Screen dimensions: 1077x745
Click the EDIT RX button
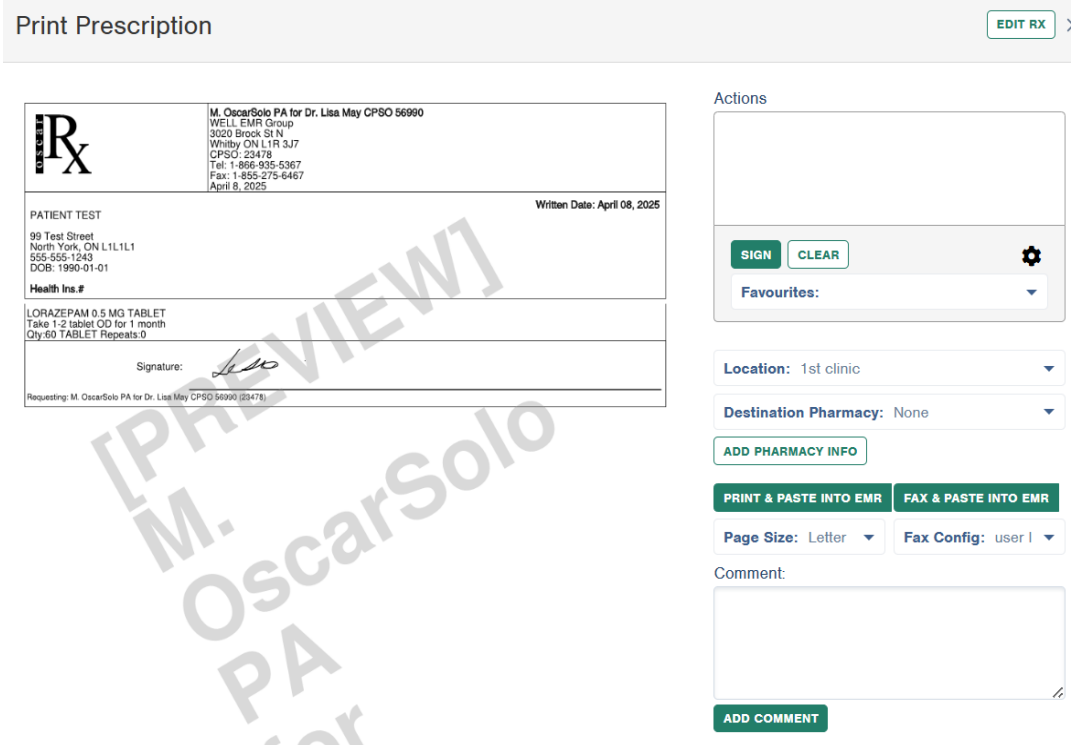pos(1020,25)
